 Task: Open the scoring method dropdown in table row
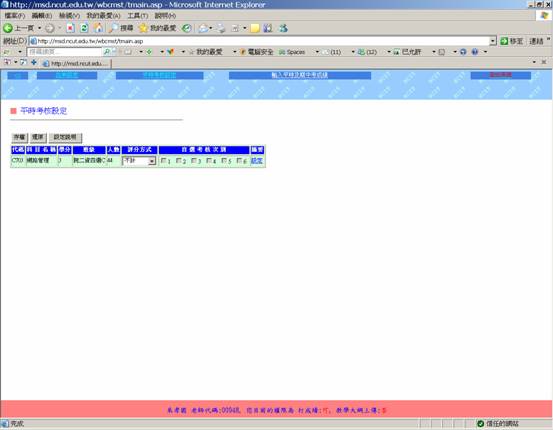[139, 161]
